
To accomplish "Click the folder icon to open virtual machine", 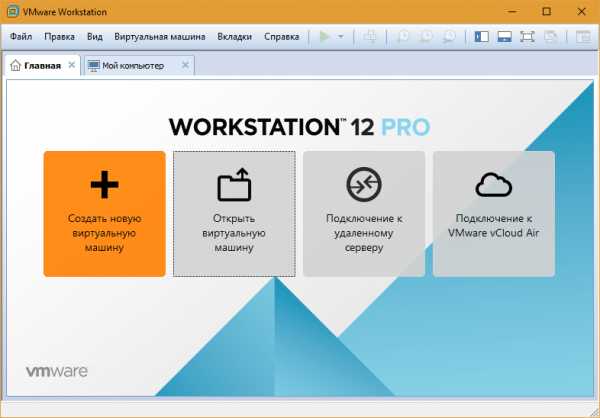I will (234, 185).
